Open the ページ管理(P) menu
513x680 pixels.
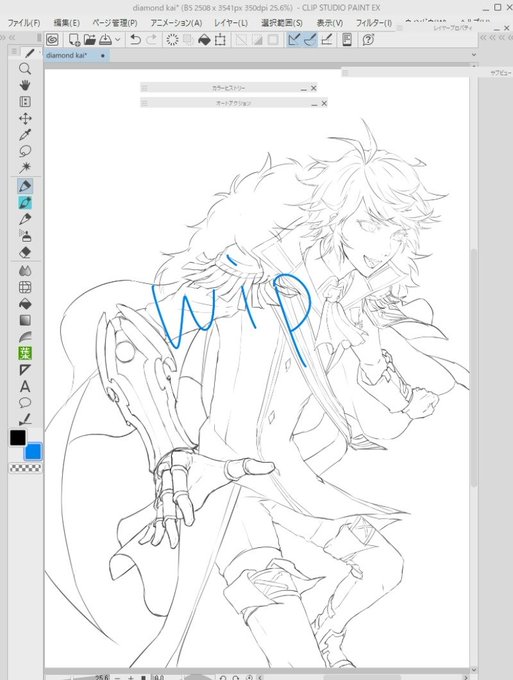pos(115,23)
